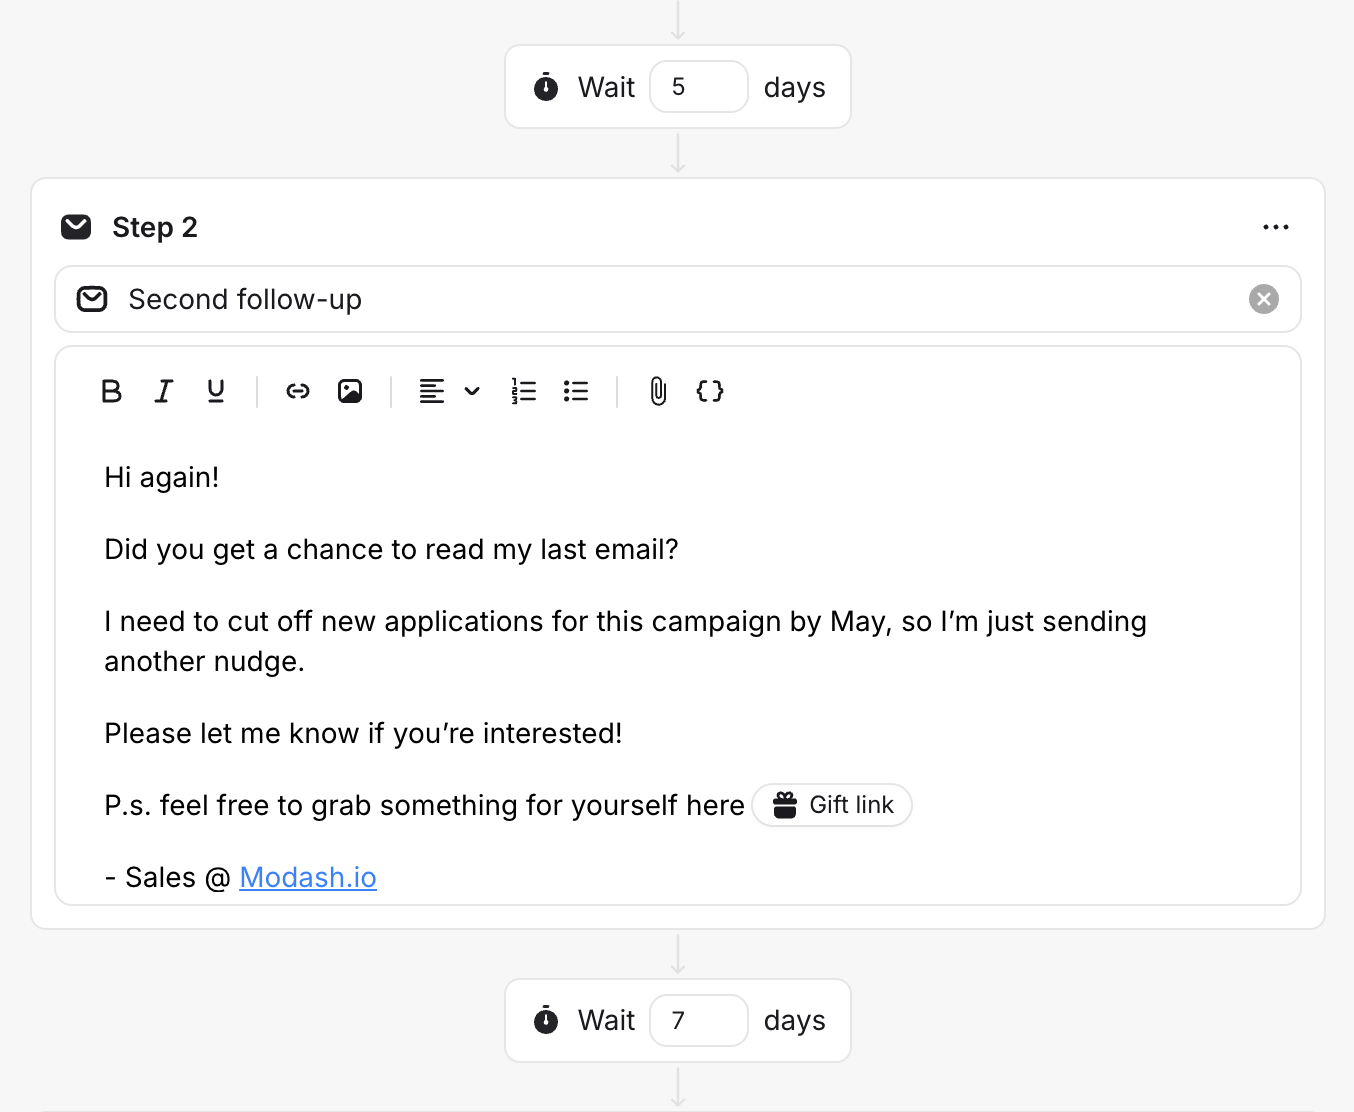Attach a file with the paperclip icon
This screenshot has height=1112, width=1354.
click(657, 391)
